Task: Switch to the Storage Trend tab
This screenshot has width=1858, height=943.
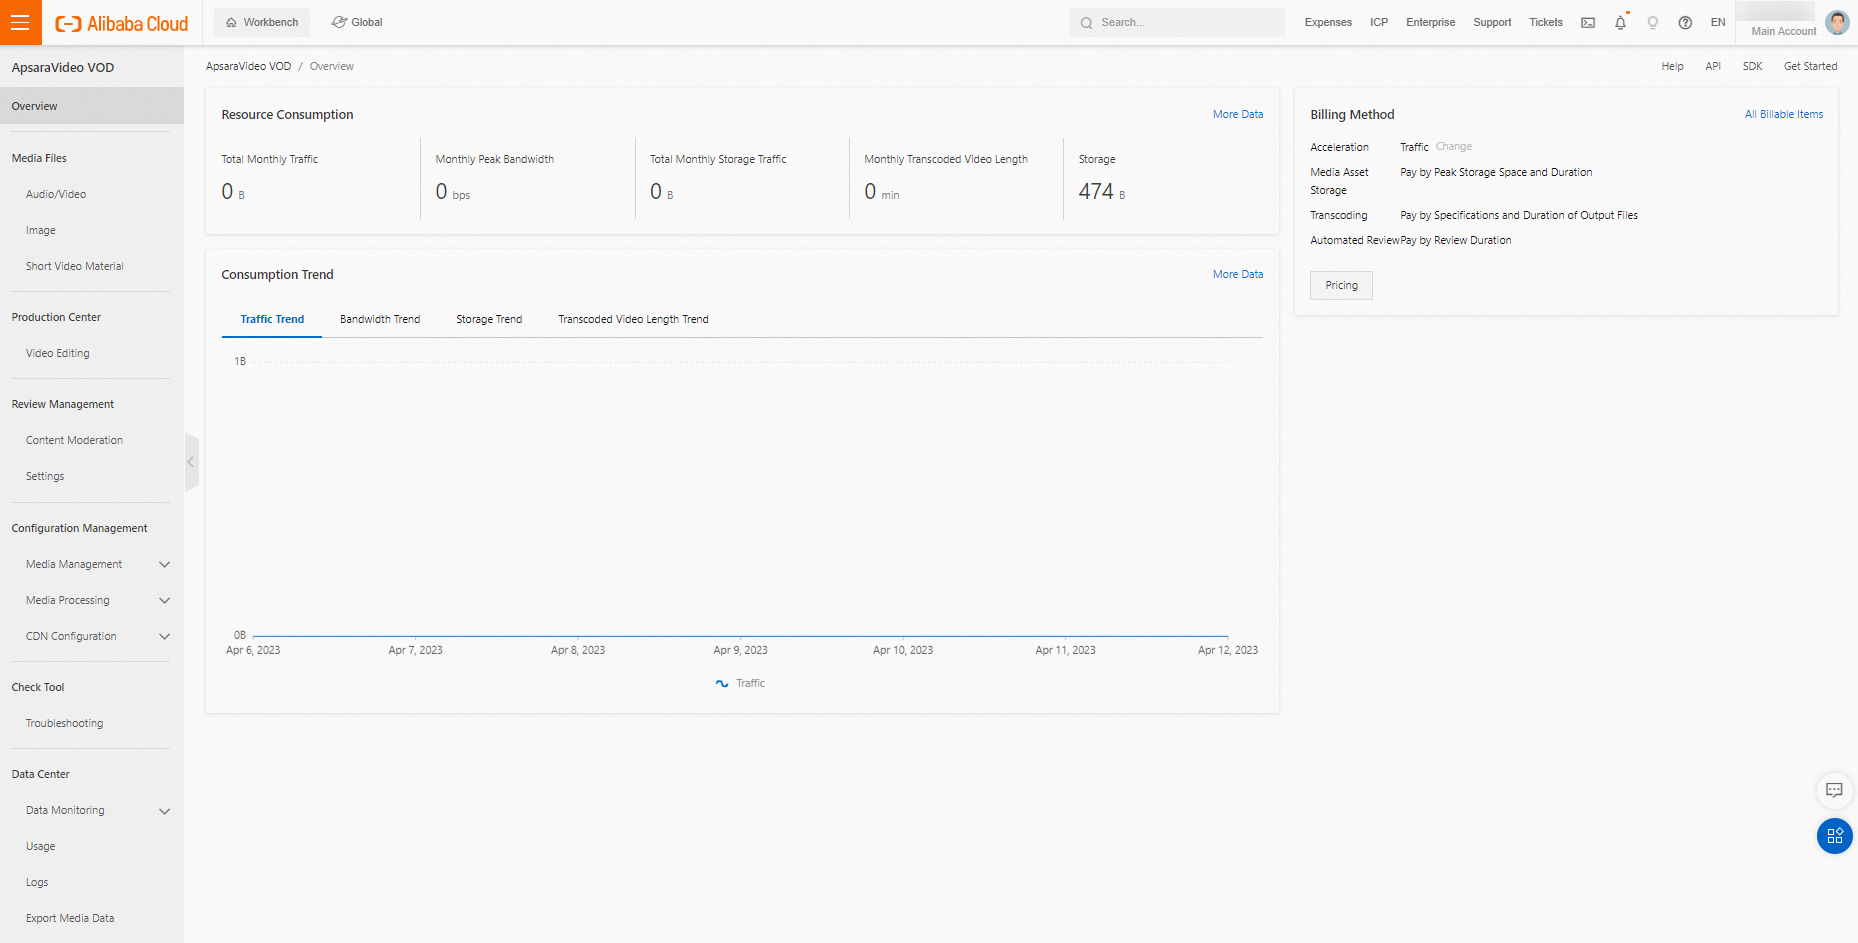Action: click(x=489, y=319)
